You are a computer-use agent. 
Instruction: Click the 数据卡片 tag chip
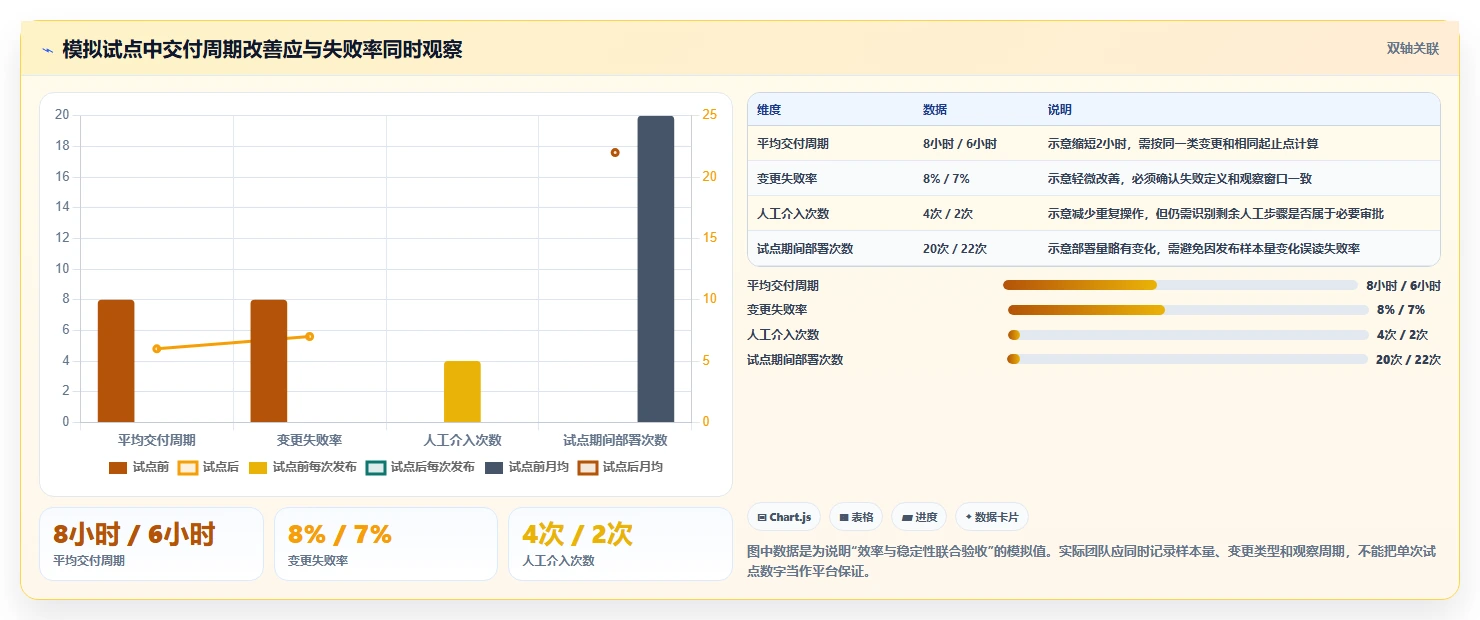(992, 517)
